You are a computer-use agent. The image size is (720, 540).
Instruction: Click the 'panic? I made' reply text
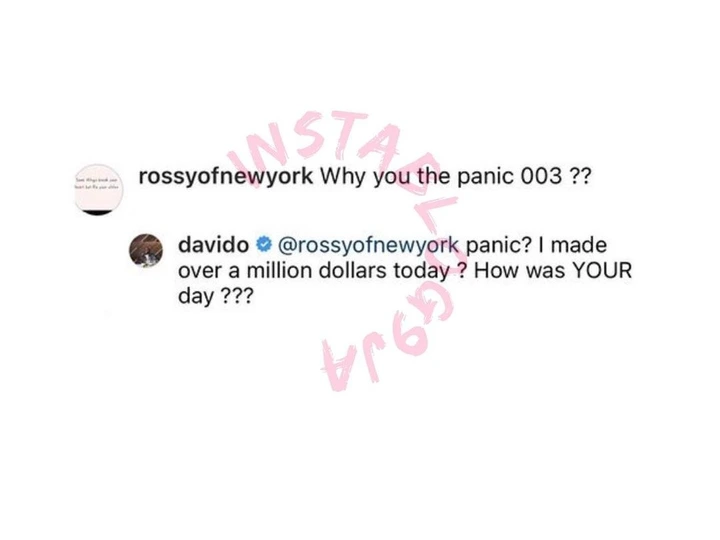coord(536,245)
